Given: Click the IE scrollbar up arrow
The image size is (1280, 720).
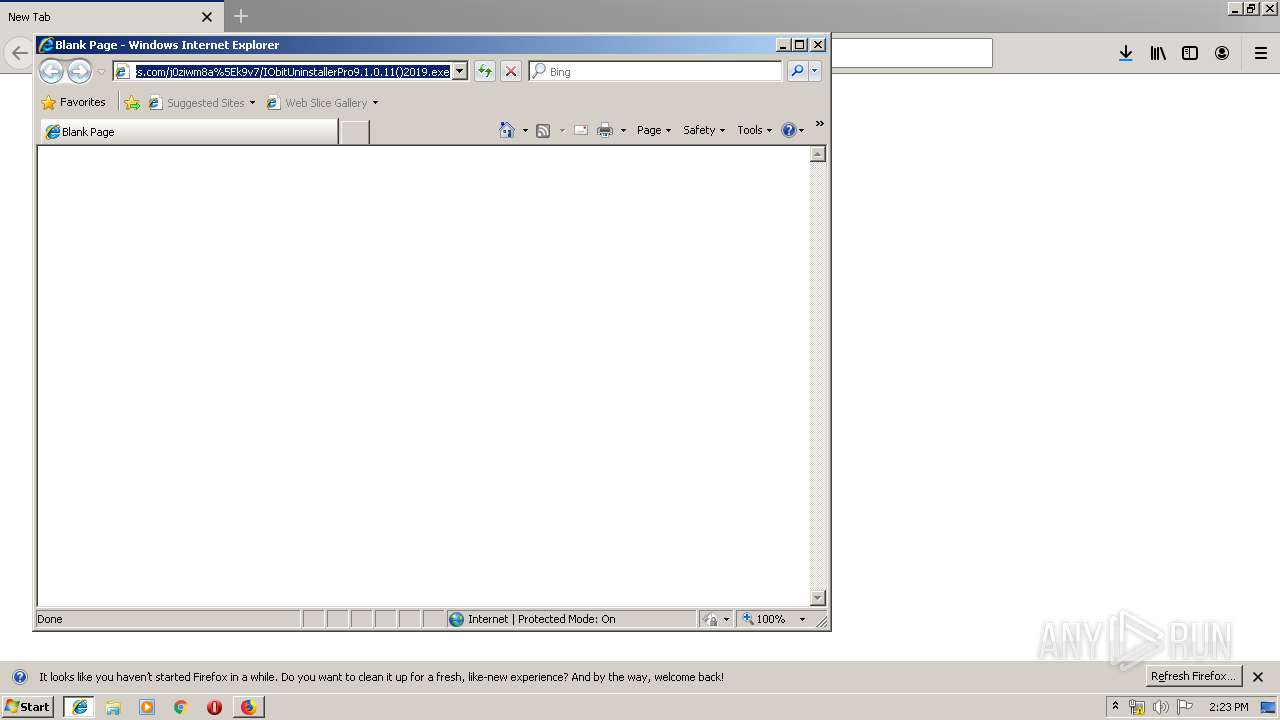Looking at the screenshot, I should (818, 154).
